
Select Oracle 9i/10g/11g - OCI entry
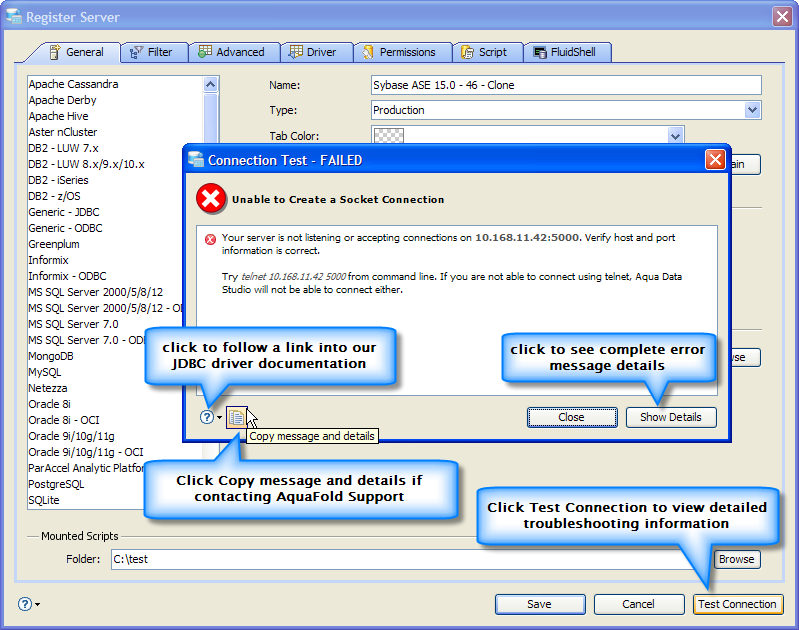click(x=86, y=452)
